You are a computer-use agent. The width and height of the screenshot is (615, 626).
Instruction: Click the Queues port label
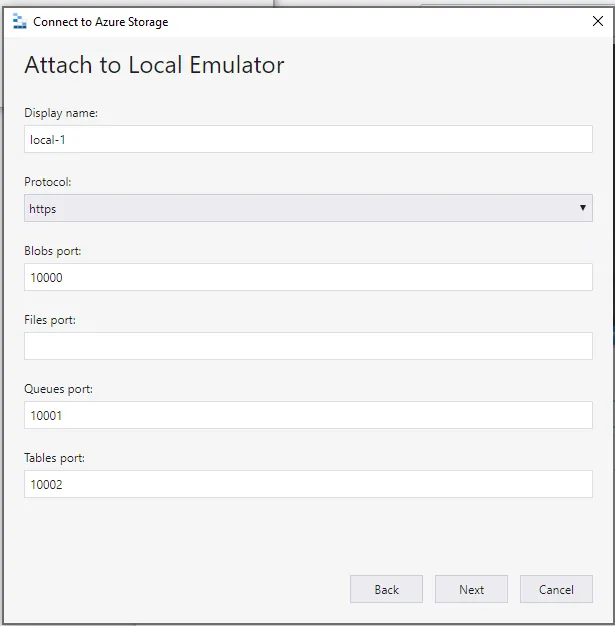pyautogui.click(x=58, y=389)
